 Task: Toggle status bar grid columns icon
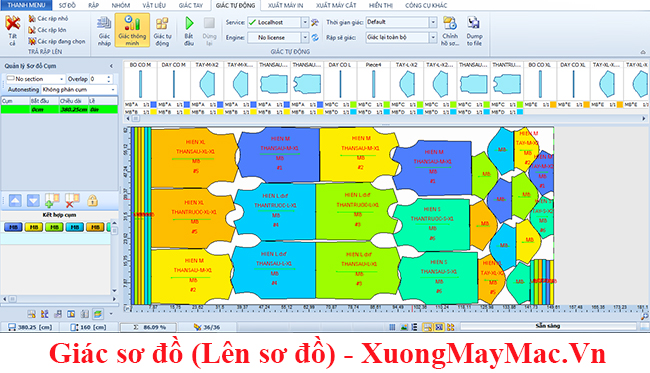click(392, 327)
